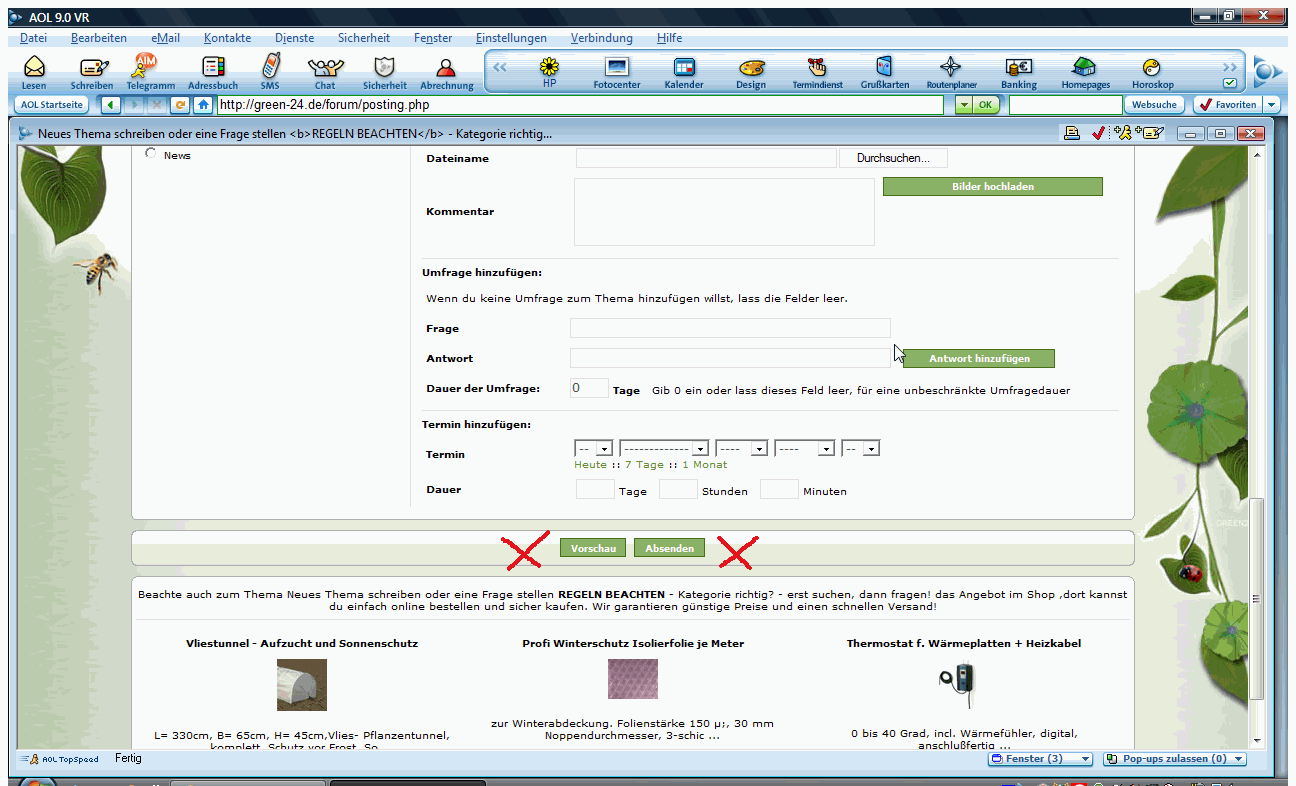The image size is (1296, 786).
Task: Open the Fotocenter toolbar icon
Action: pyautogui.click(x=617, y=68)
